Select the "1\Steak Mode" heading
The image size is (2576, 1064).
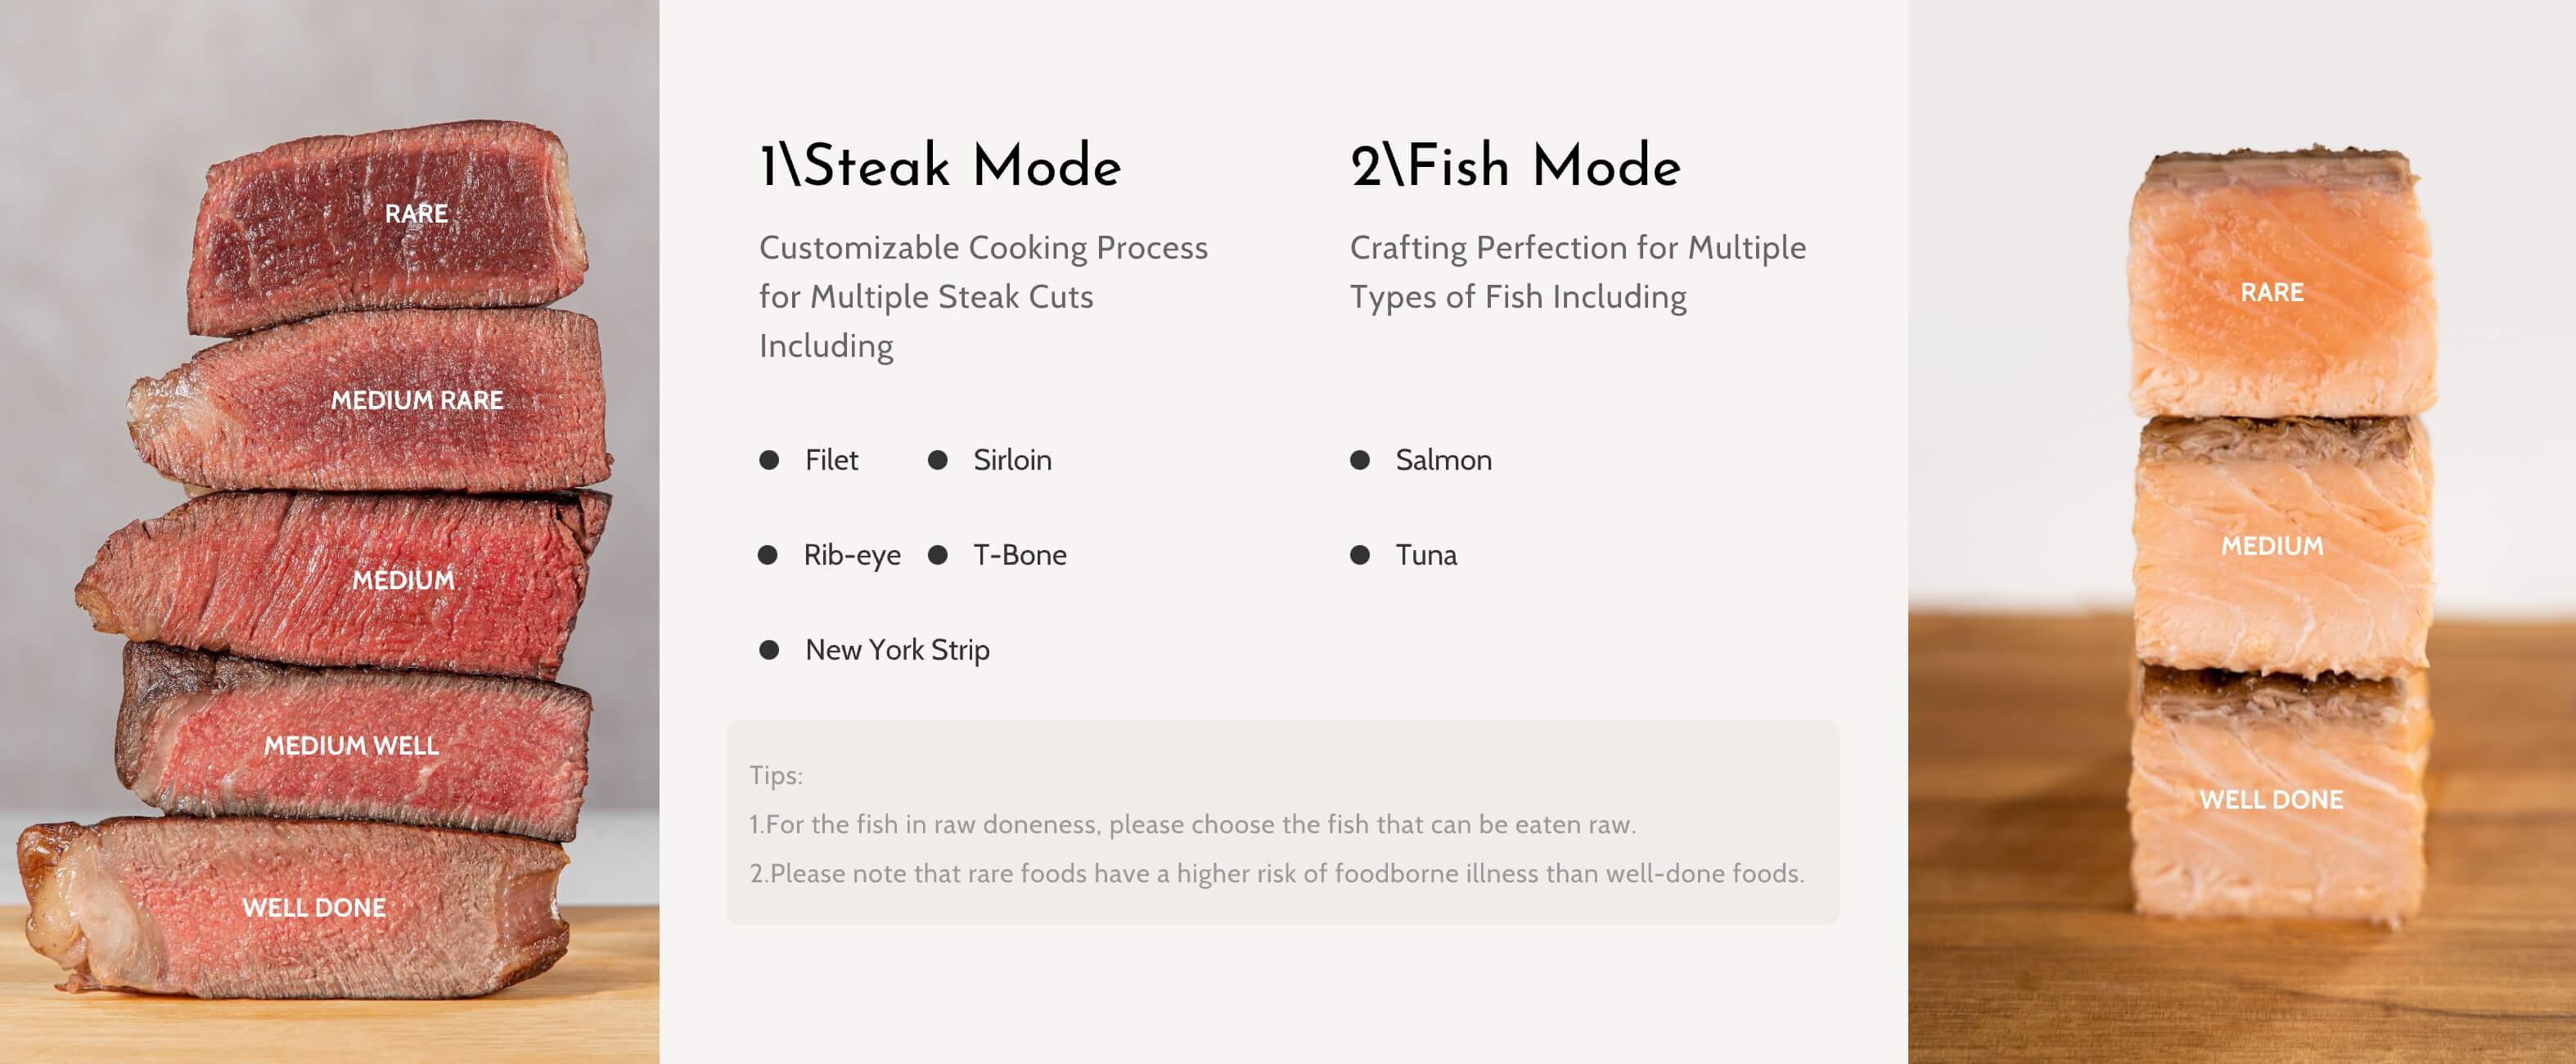940,166
